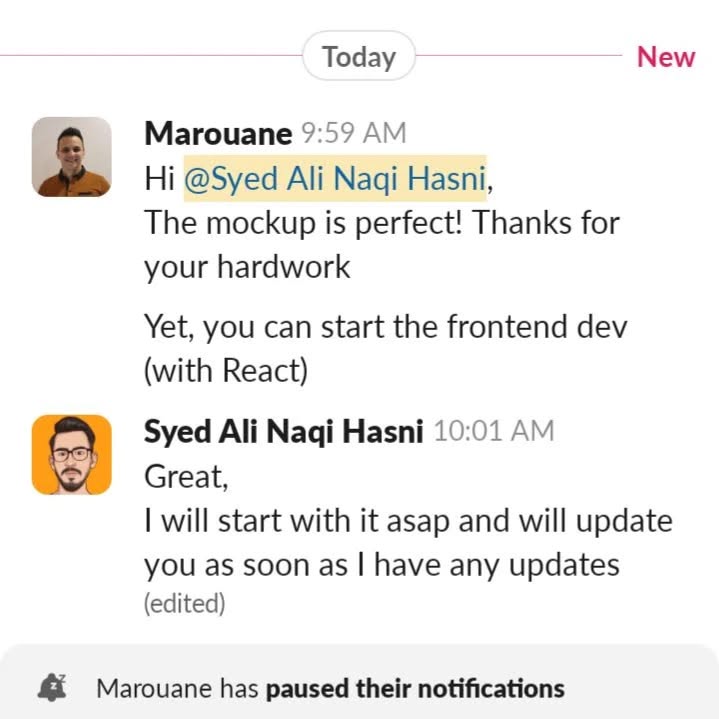The width and height of the screenshot is (719, 719).
Task: Click the bold "paused their notifications" text
Action: 415,689
